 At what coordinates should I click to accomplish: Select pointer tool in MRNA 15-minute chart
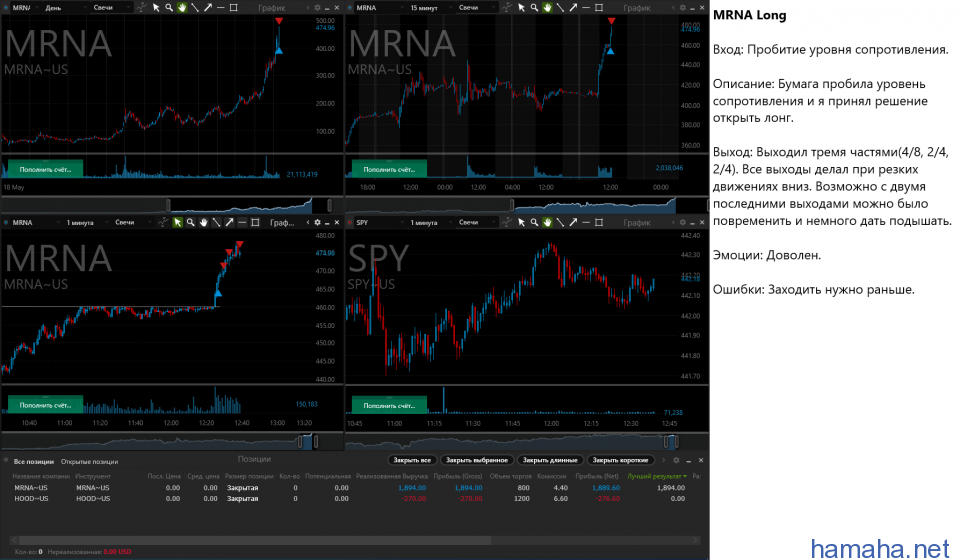tap(521, 7)
